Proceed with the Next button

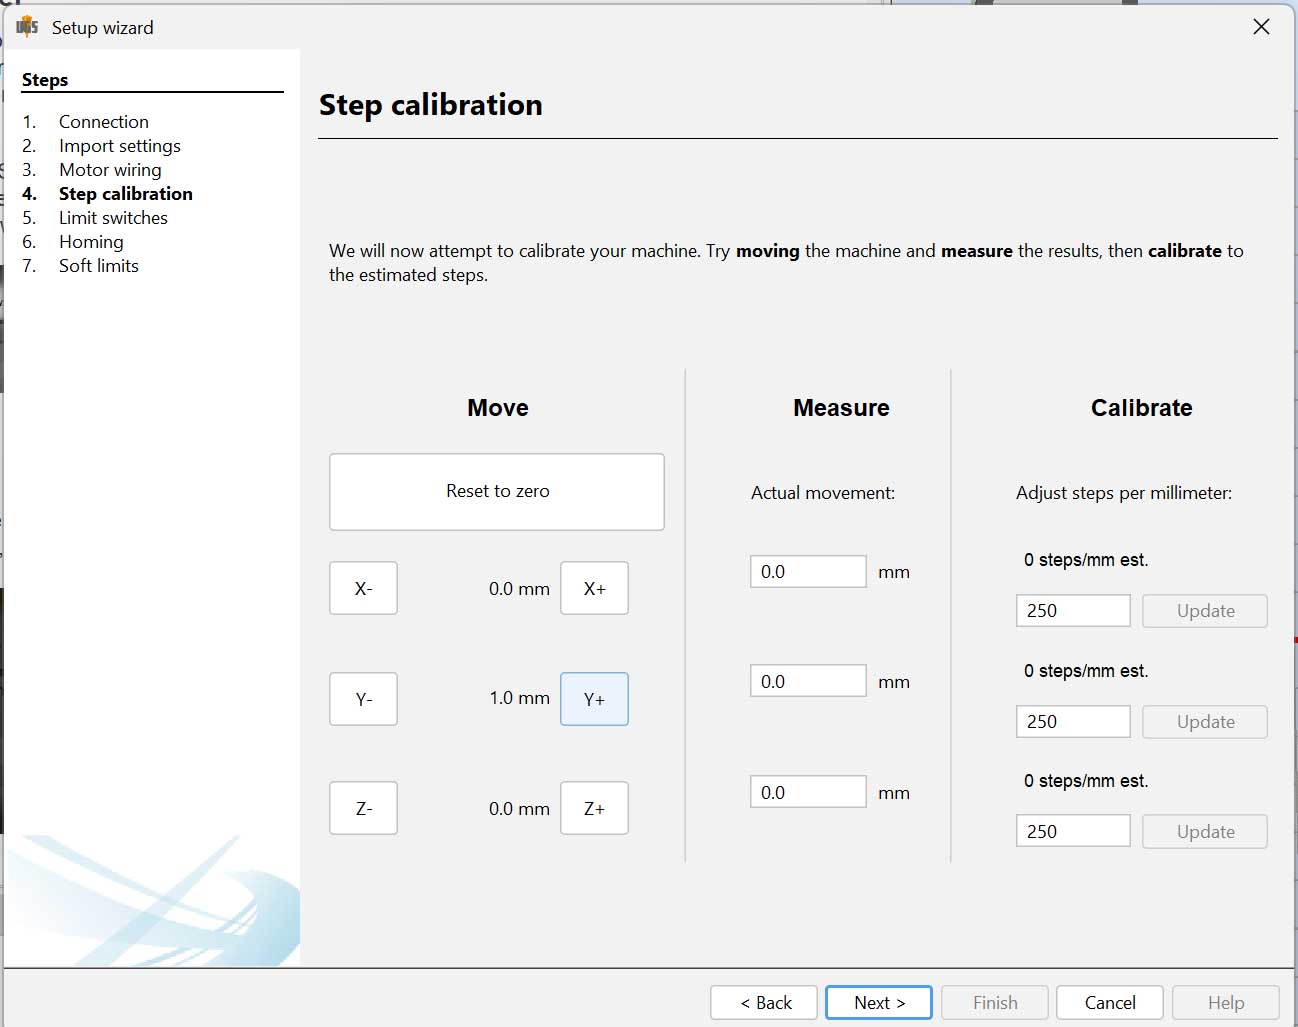pyautogui.click(x=878, y=1002)
